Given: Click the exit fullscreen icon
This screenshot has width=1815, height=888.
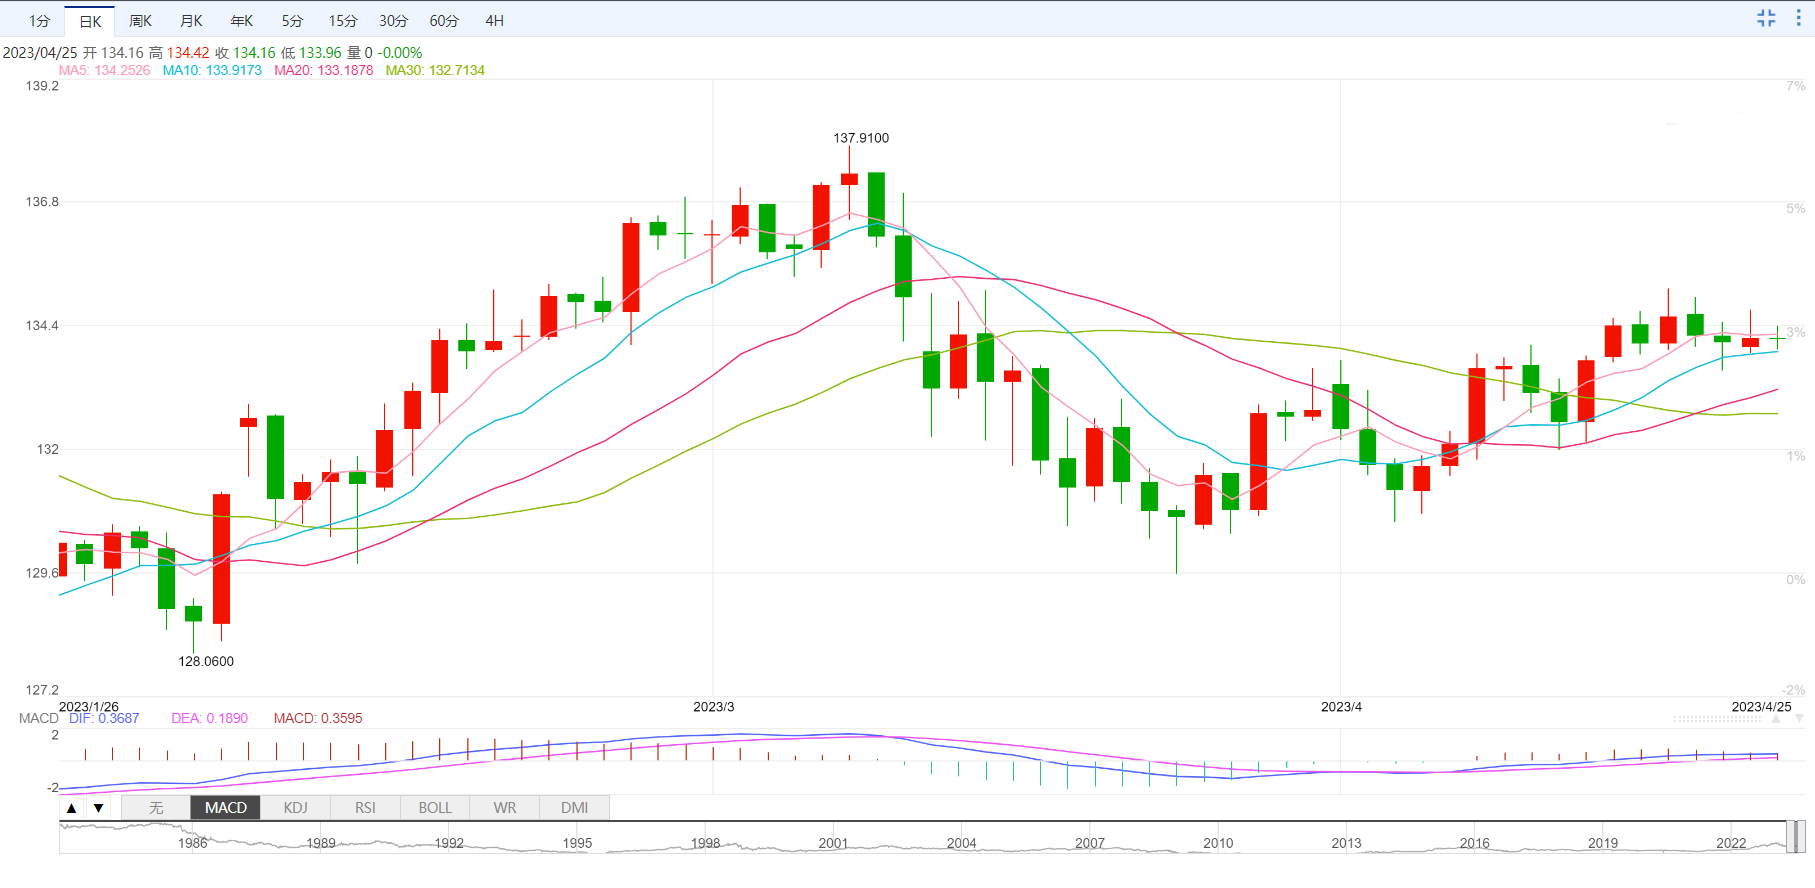Looking at the screenshot, I should (x=1766, y=18).
